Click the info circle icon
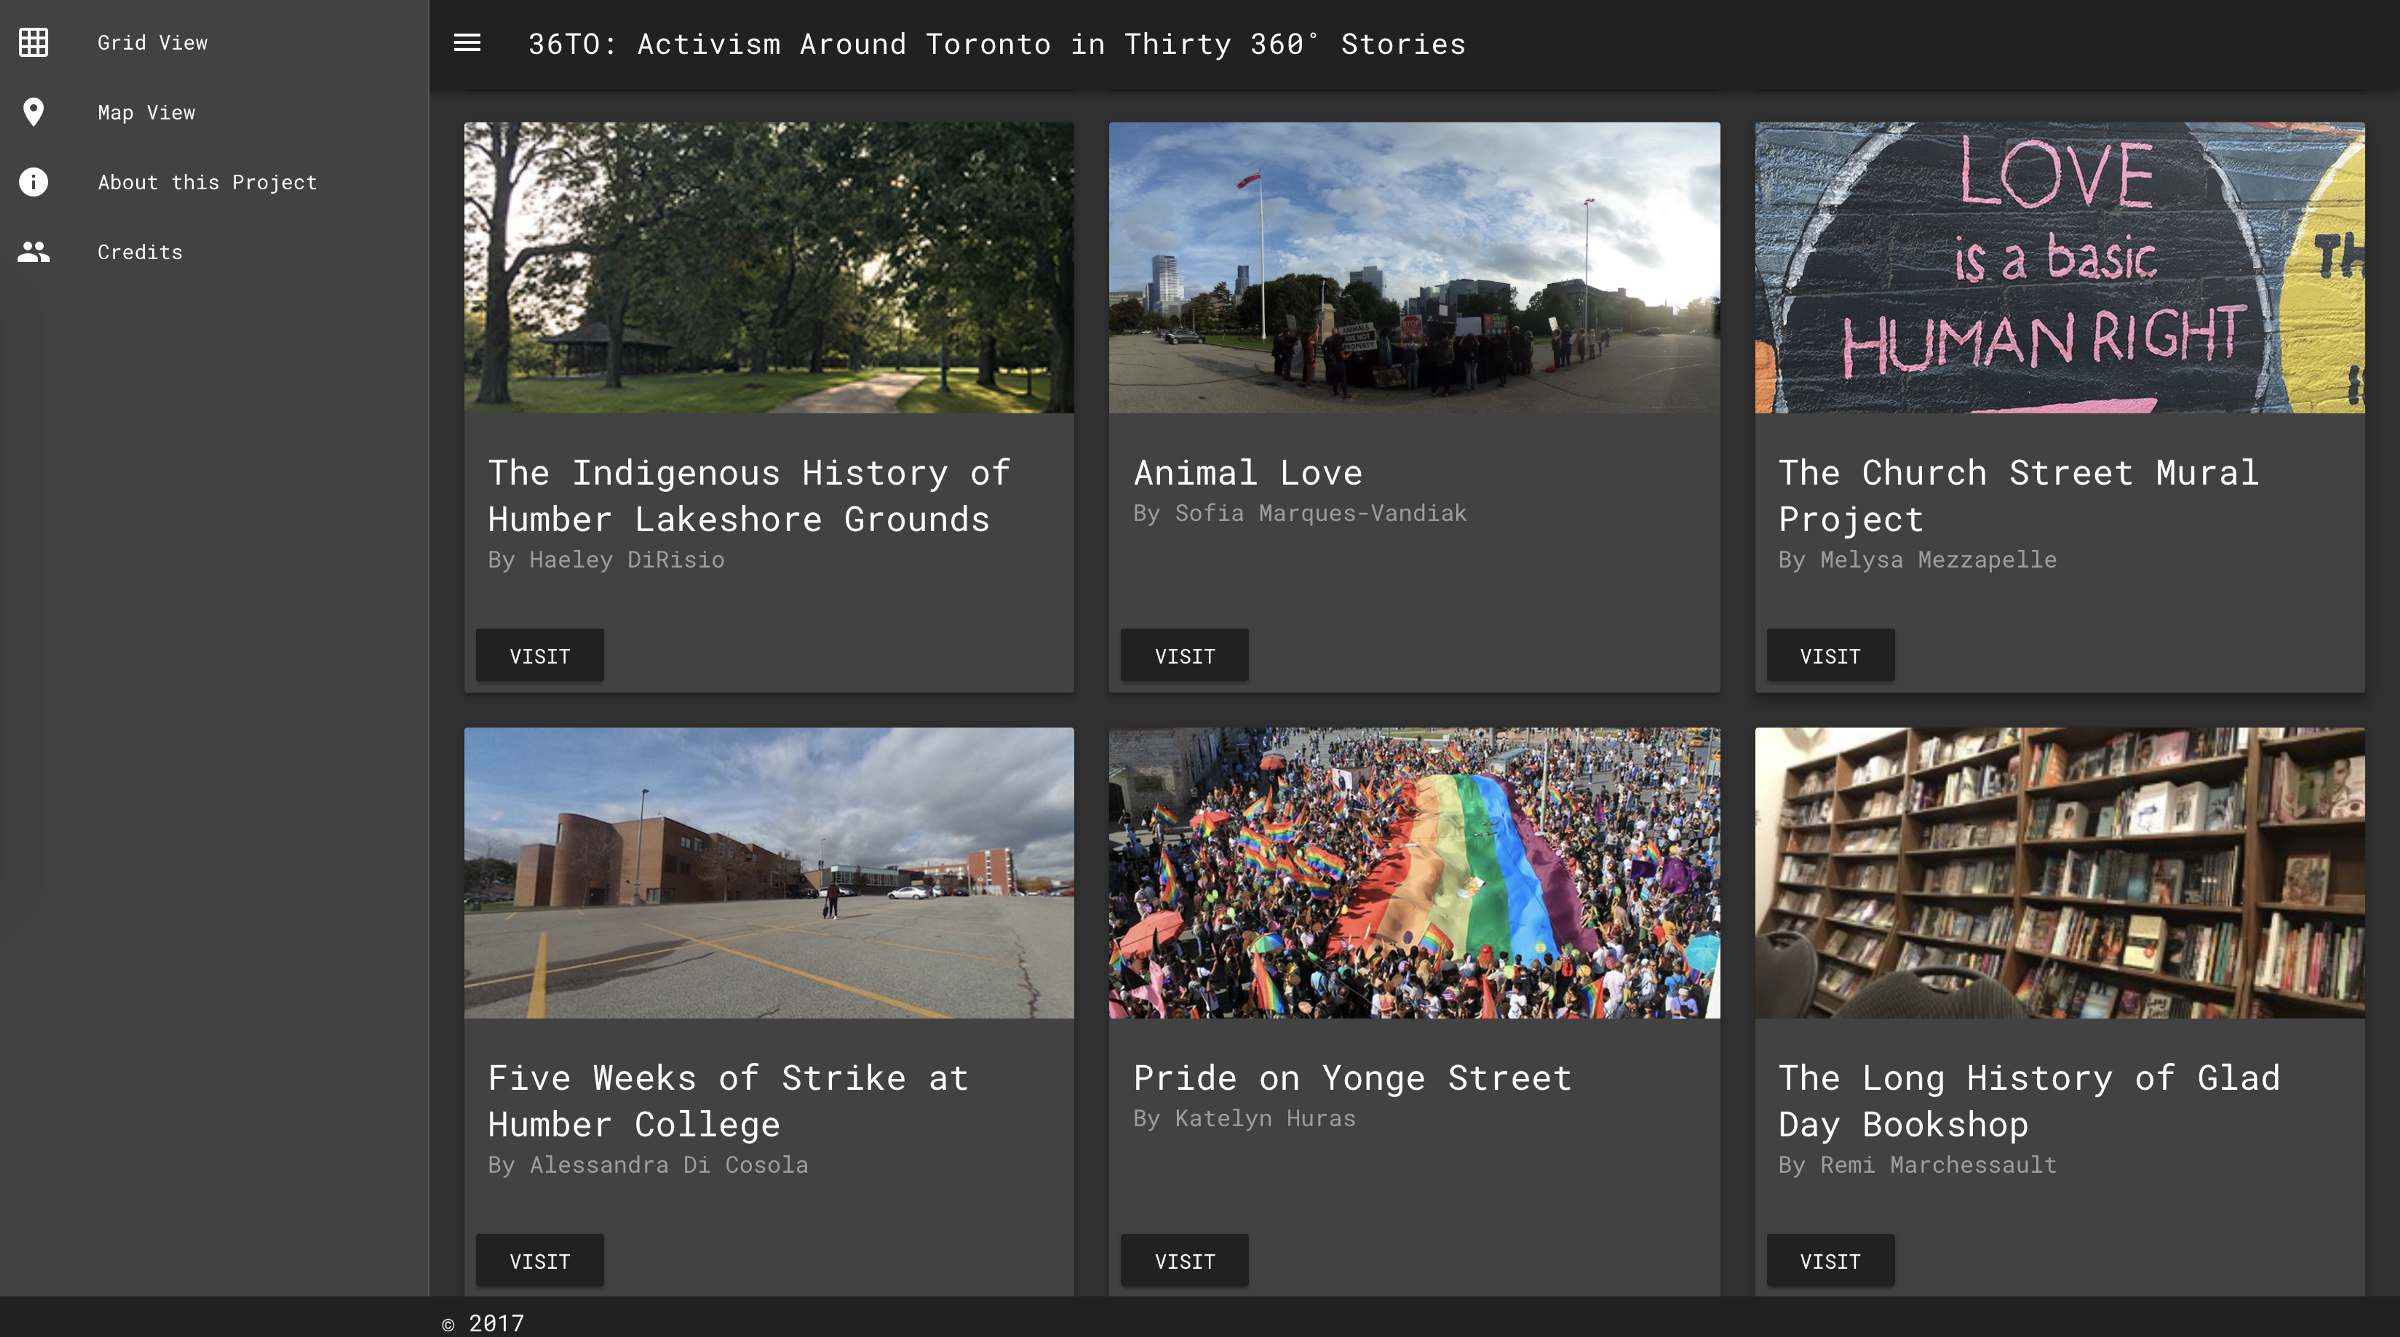2400x1337 pixels. point(33,182)
